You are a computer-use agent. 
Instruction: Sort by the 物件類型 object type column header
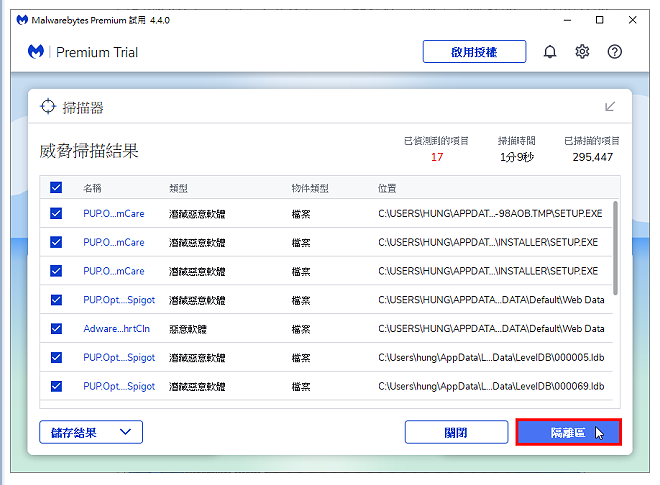(x=310, y=188)
